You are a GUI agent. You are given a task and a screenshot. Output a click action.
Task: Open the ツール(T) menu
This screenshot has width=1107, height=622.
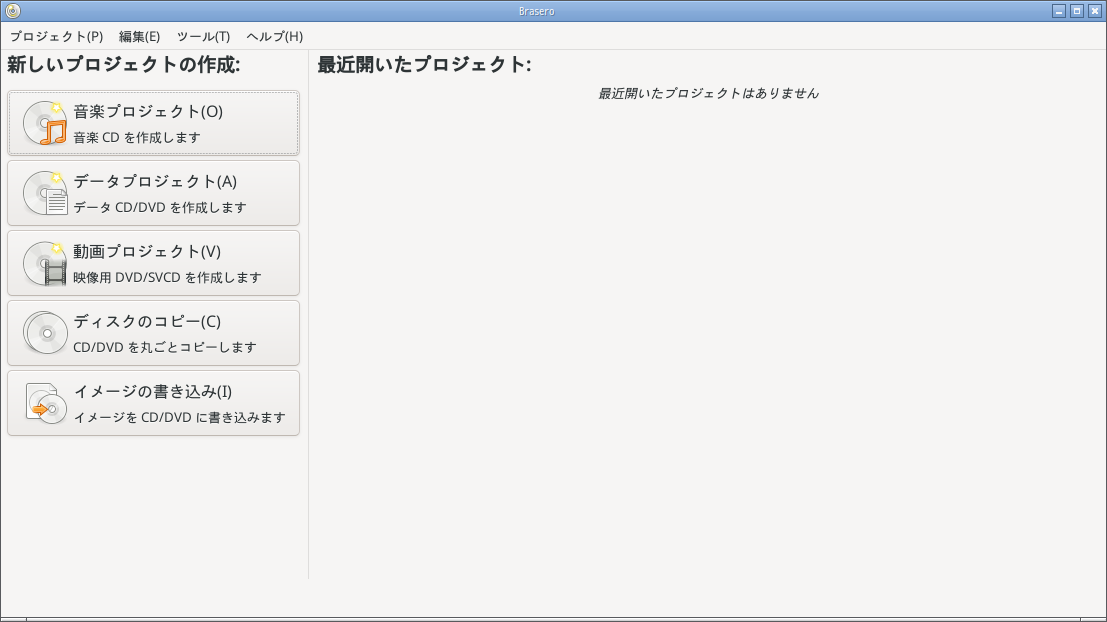click(x=203, y=36)
